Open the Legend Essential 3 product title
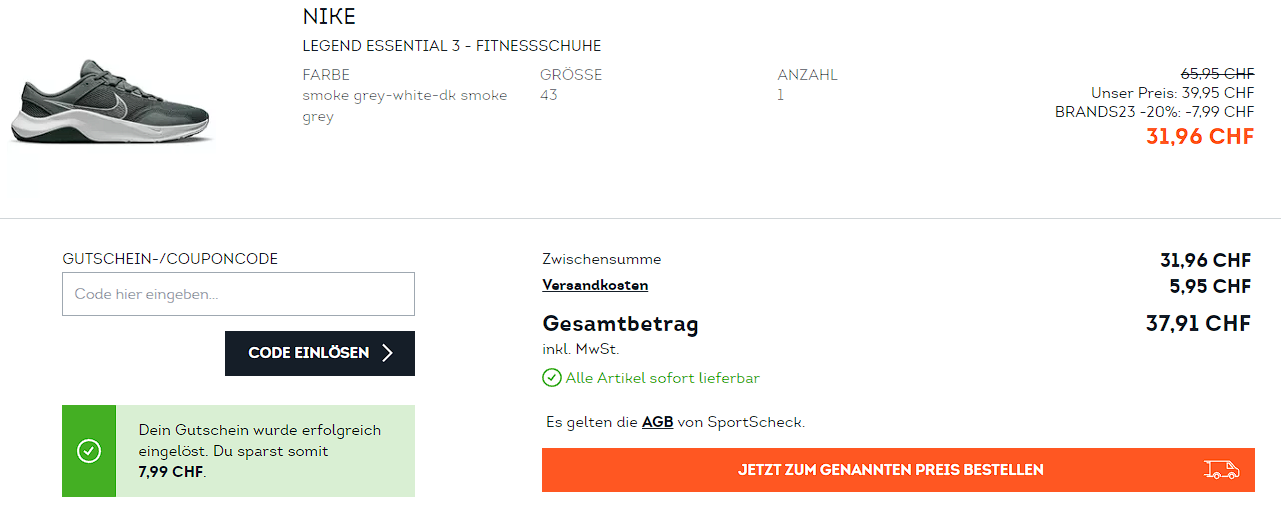Screen dimensions: 1281x521 tap(452, 46)
